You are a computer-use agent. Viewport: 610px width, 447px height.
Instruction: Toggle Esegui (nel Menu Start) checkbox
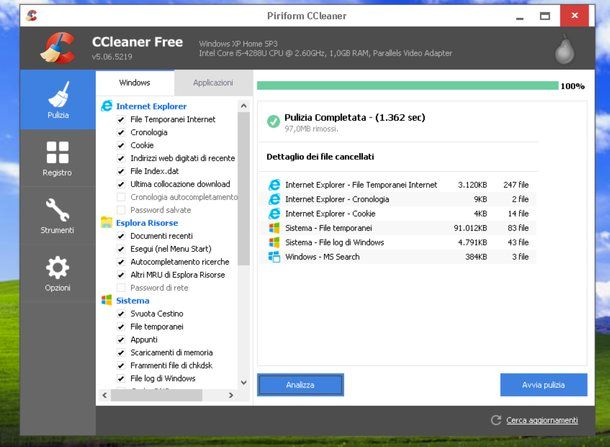point(121,249)
